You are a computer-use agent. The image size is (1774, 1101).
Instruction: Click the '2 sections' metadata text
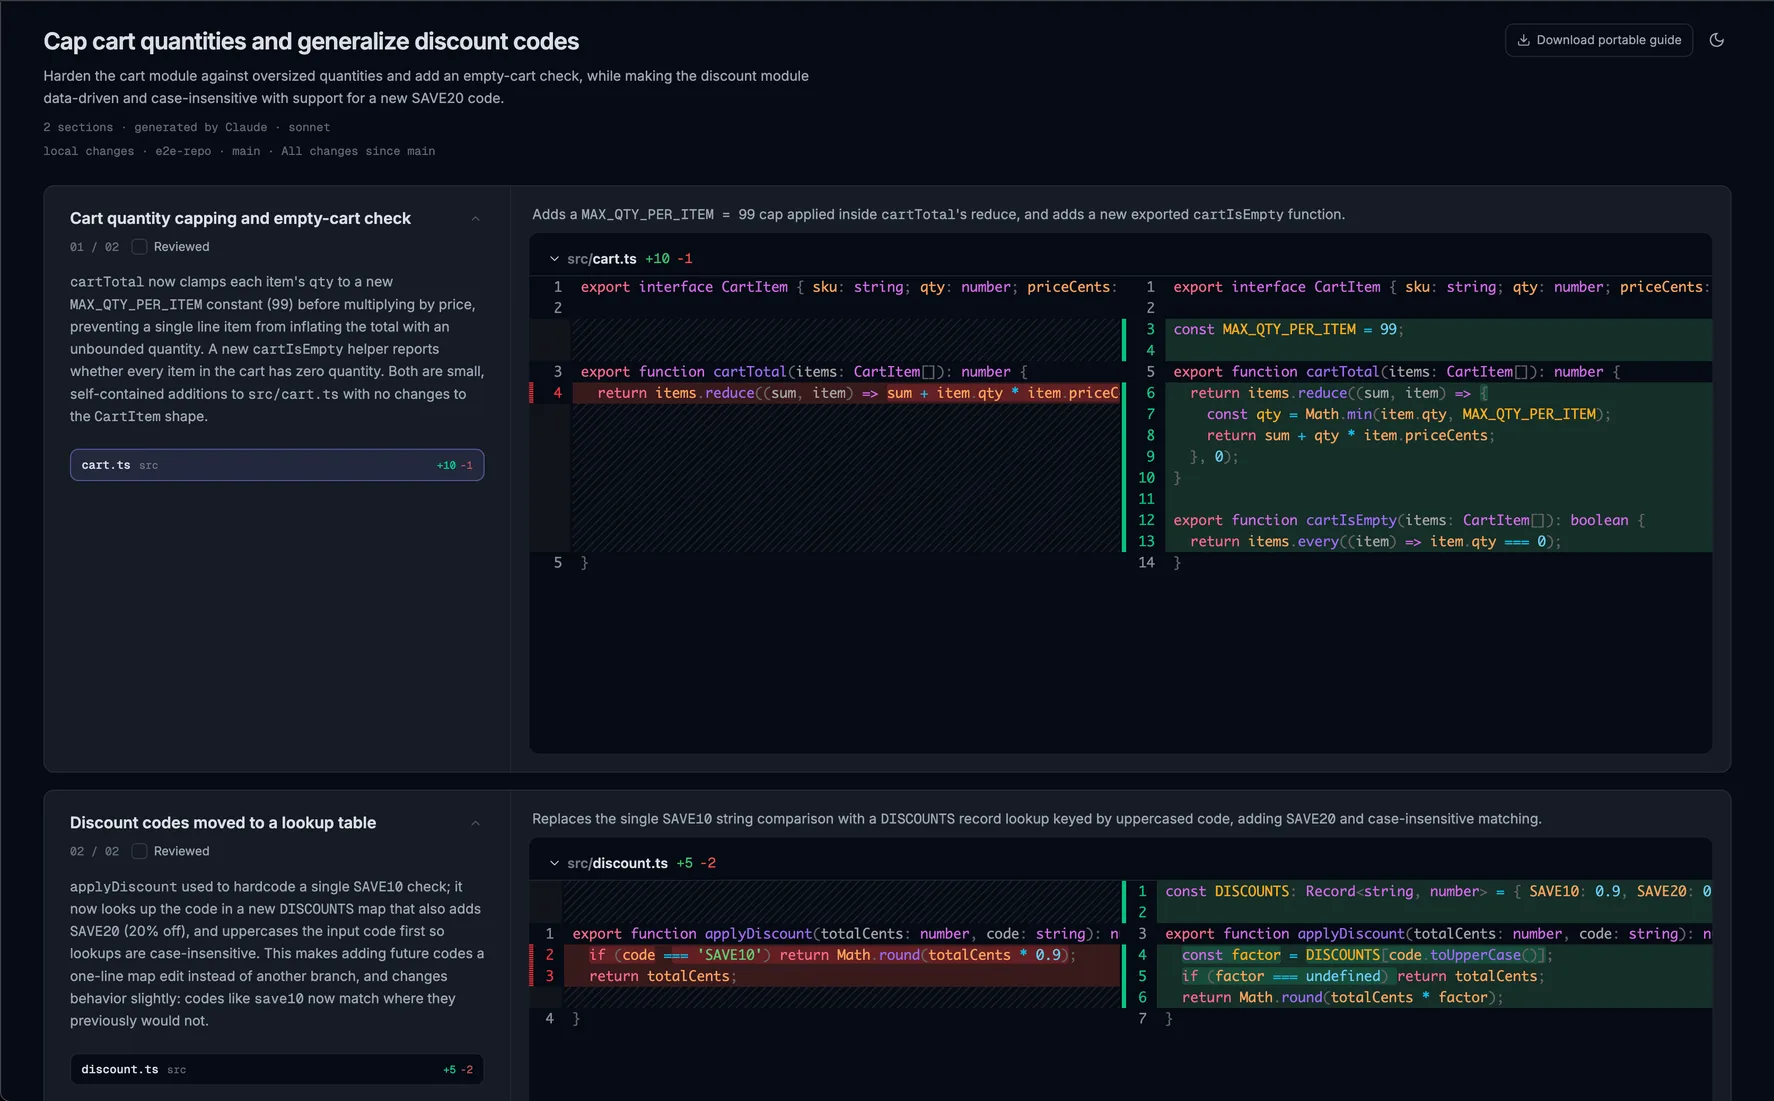coord(78,127)
